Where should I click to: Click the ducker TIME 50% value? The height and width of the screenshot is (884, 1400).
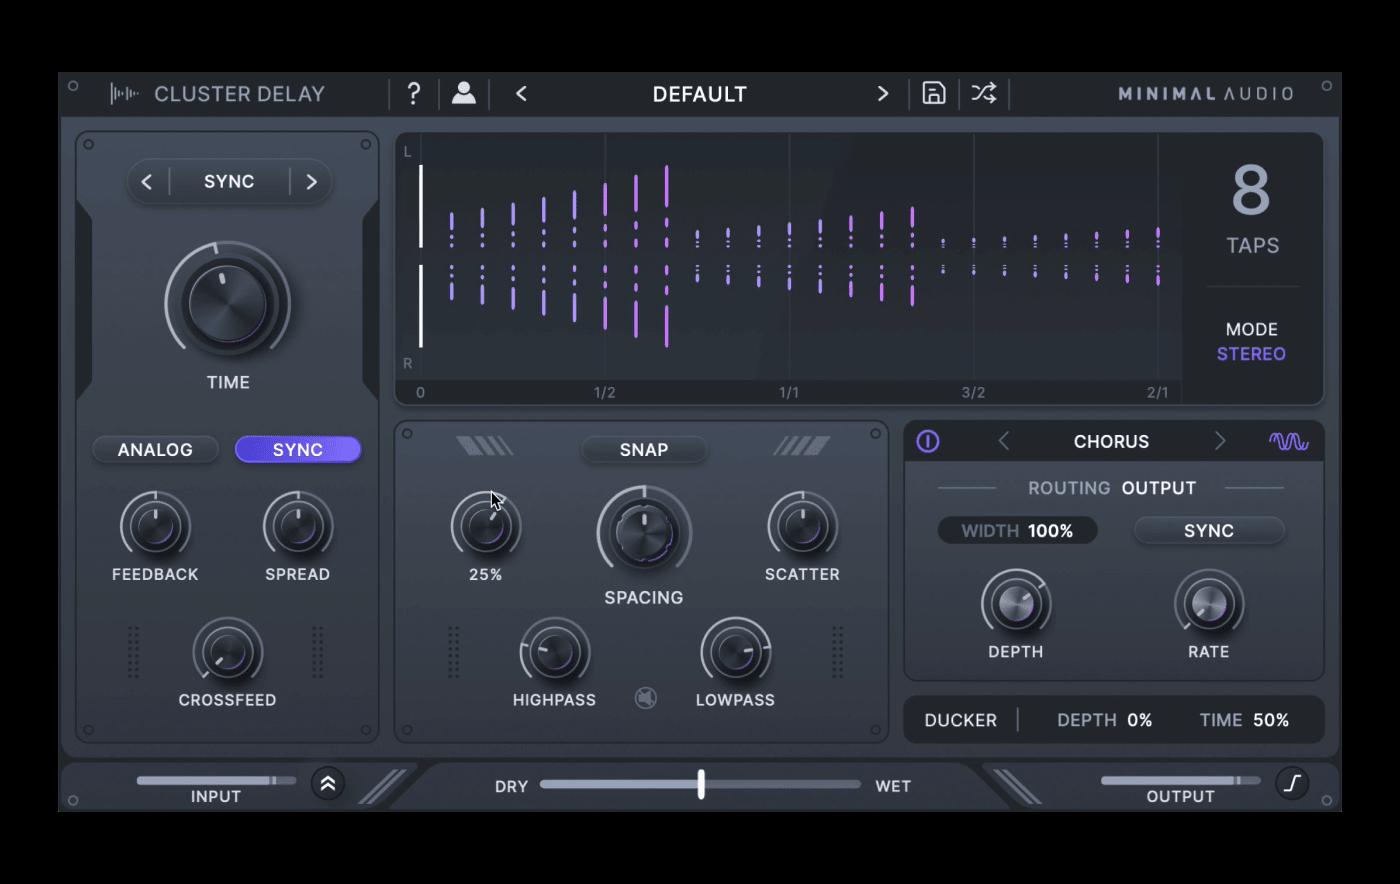tap(1271, 720)
